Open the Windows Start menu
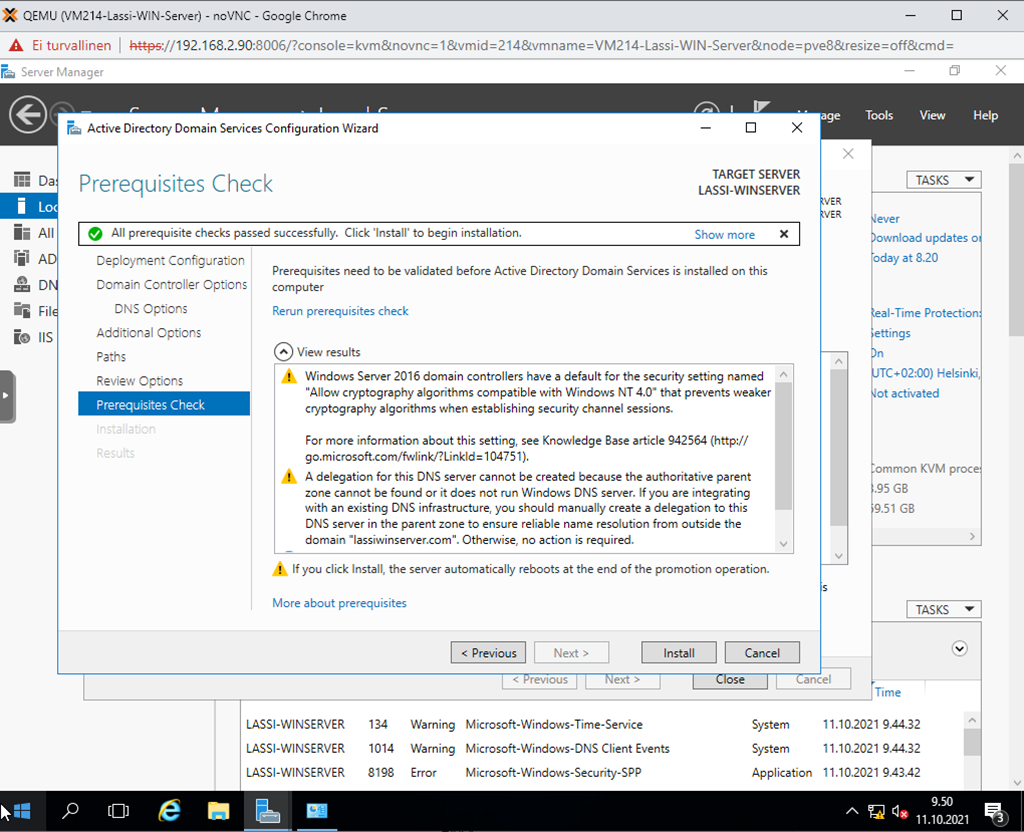 22,811
